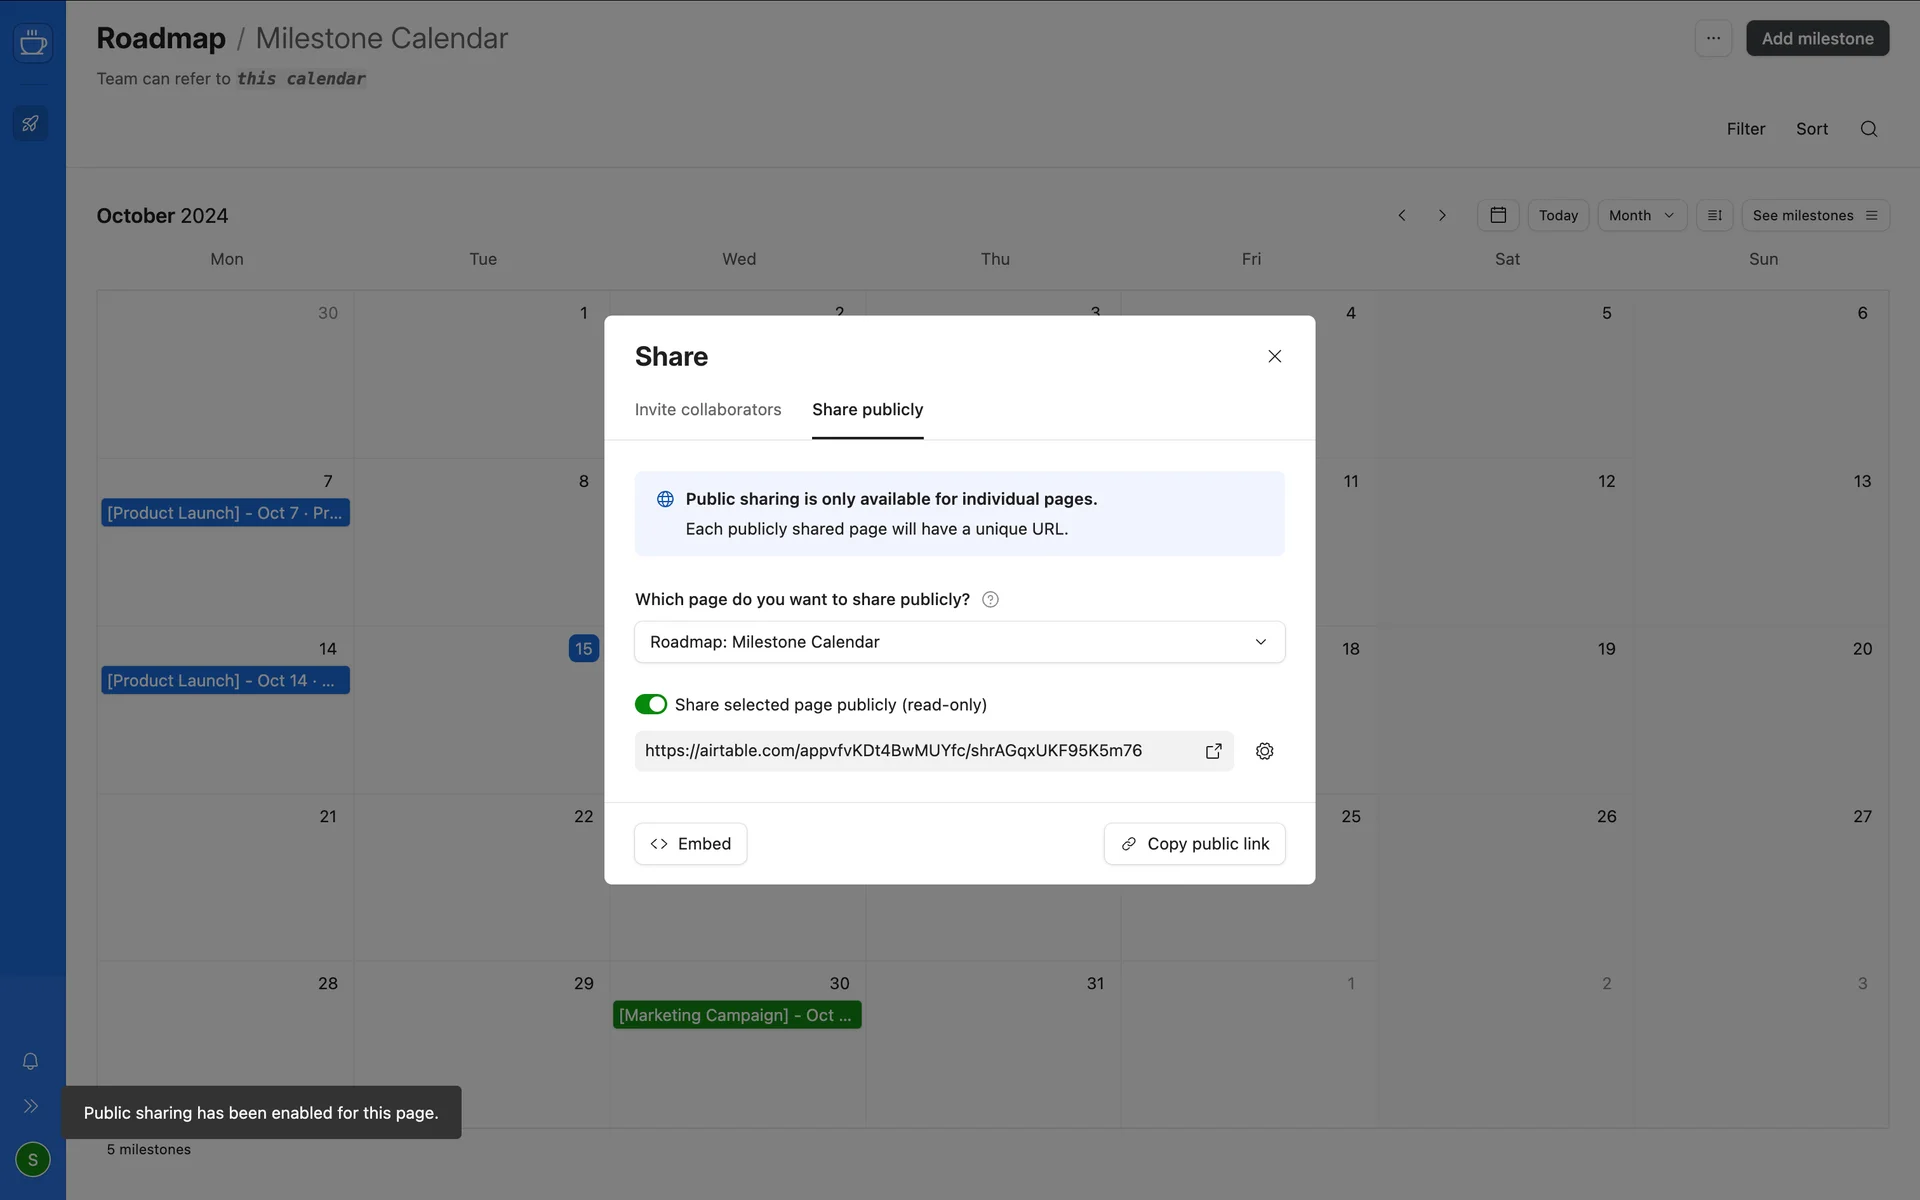1920x1200 pixels.
Task: Click Copy public link button
Action: [1194, 844]
